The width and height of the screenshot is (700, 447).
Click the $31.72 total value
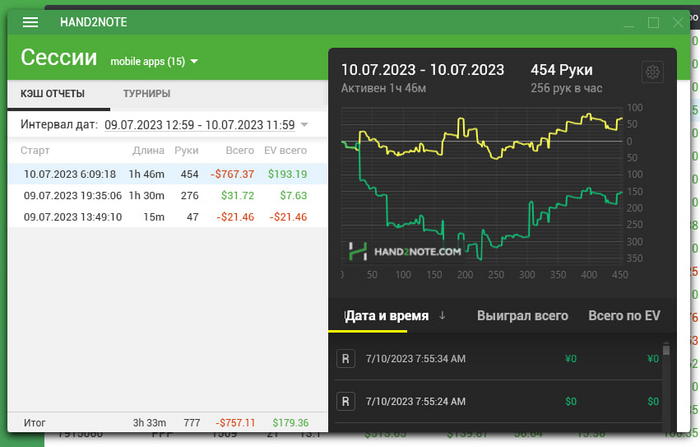238,196
